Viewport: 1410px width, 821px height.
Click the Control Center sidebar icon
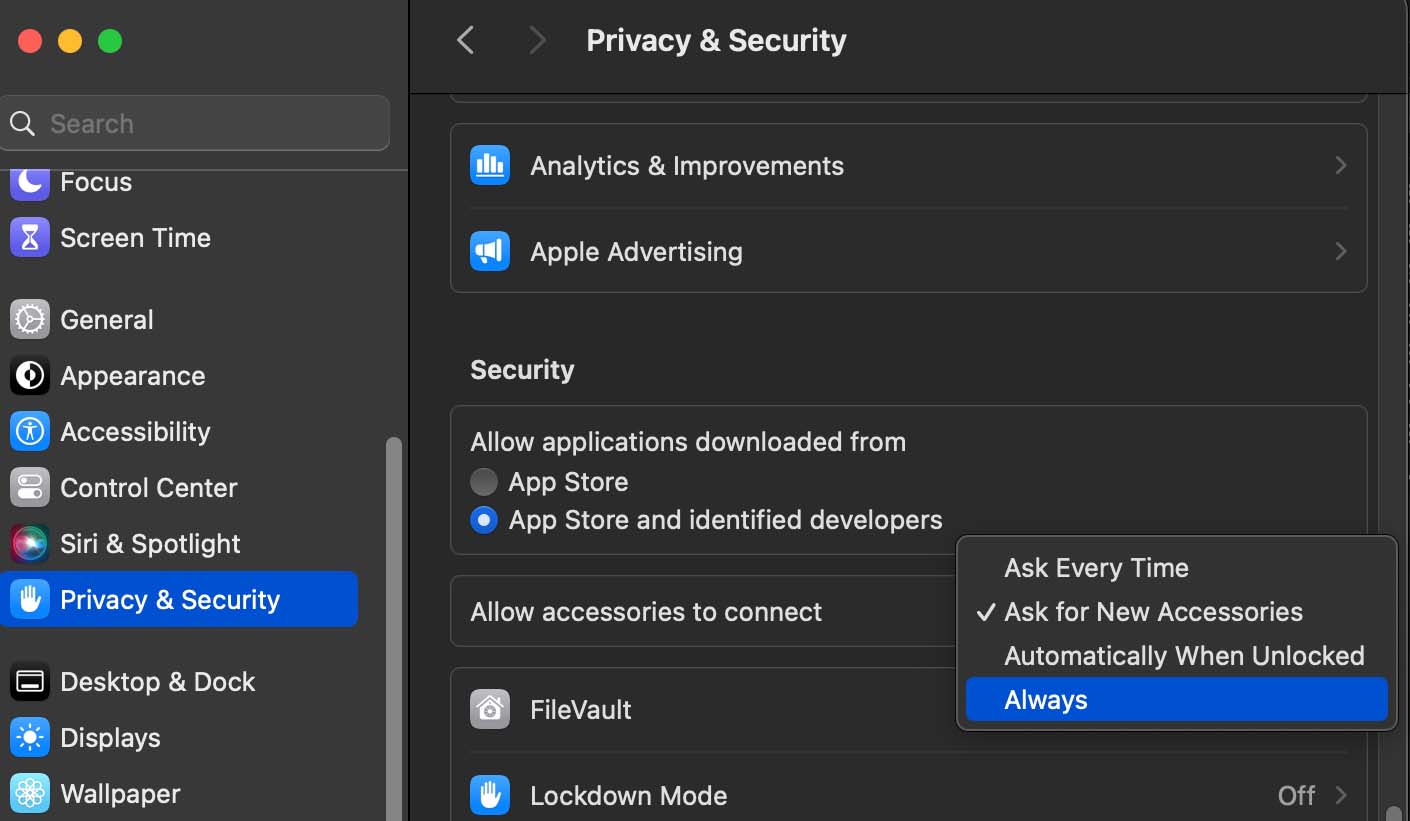pyautogui.click(x=30, y=488)
